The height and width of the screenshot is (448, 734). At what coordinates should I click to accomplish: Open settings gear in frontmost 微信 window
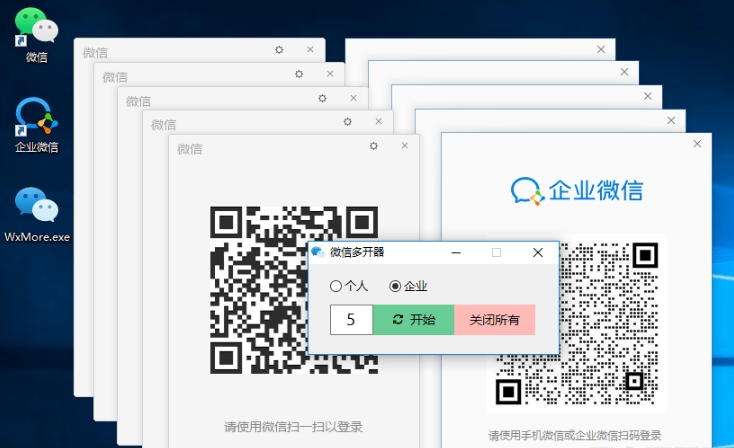pos(374,146)
